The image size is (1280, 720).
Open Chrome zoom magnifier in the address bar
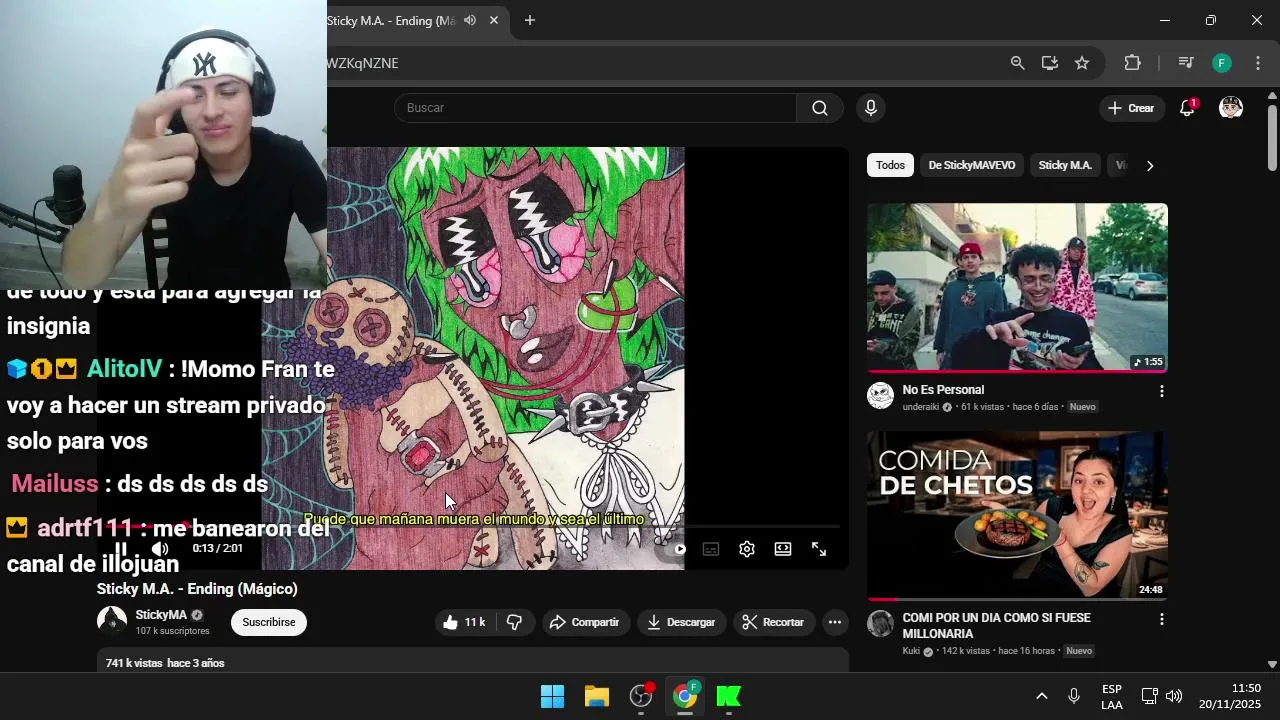point(1017,63)
